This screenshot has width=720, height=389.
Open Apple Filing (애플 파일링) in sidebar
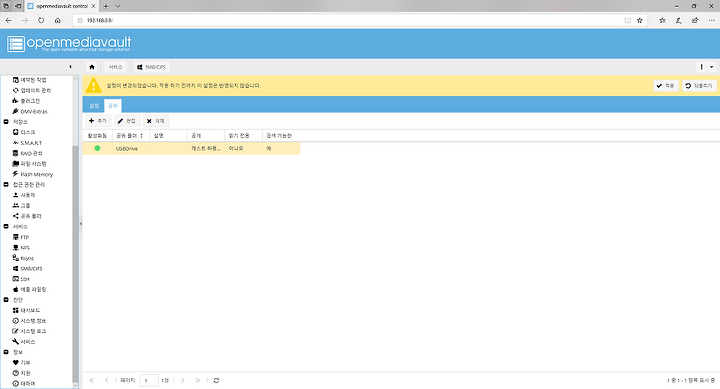[x=29, y=289]
